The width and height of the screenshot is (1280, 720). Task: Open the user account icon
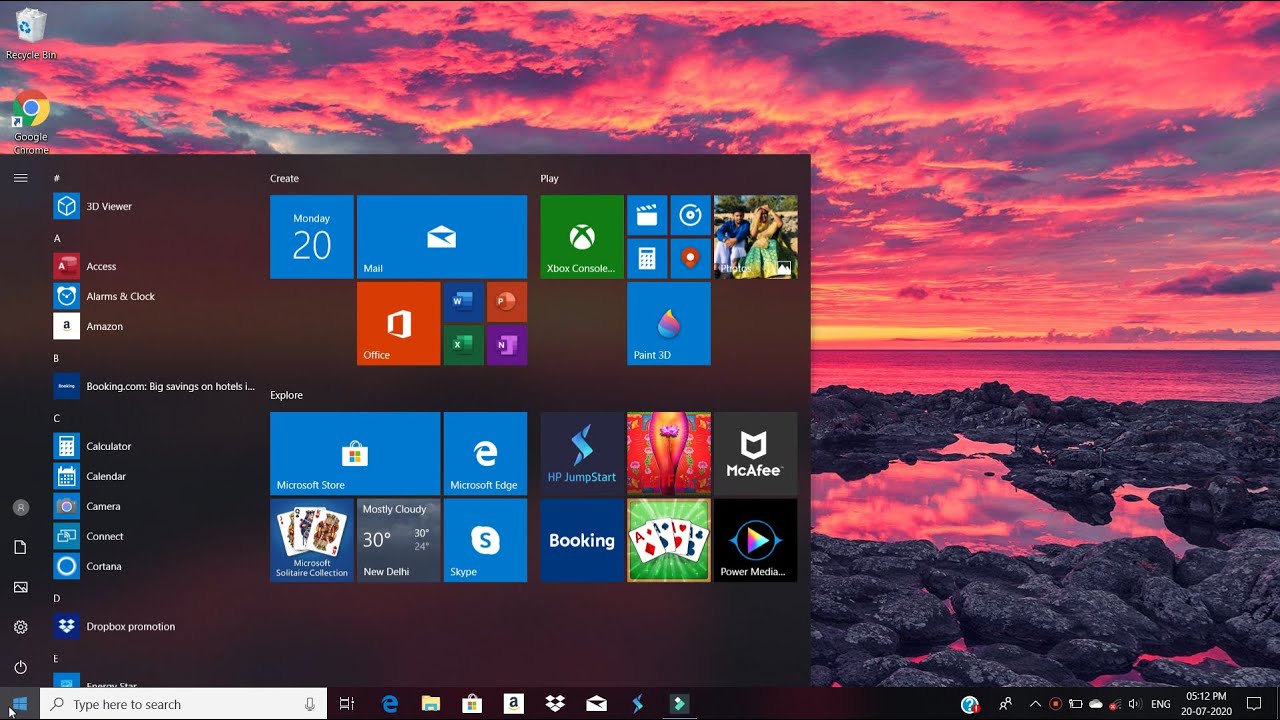pyautogui.click(x=20, y=507)
